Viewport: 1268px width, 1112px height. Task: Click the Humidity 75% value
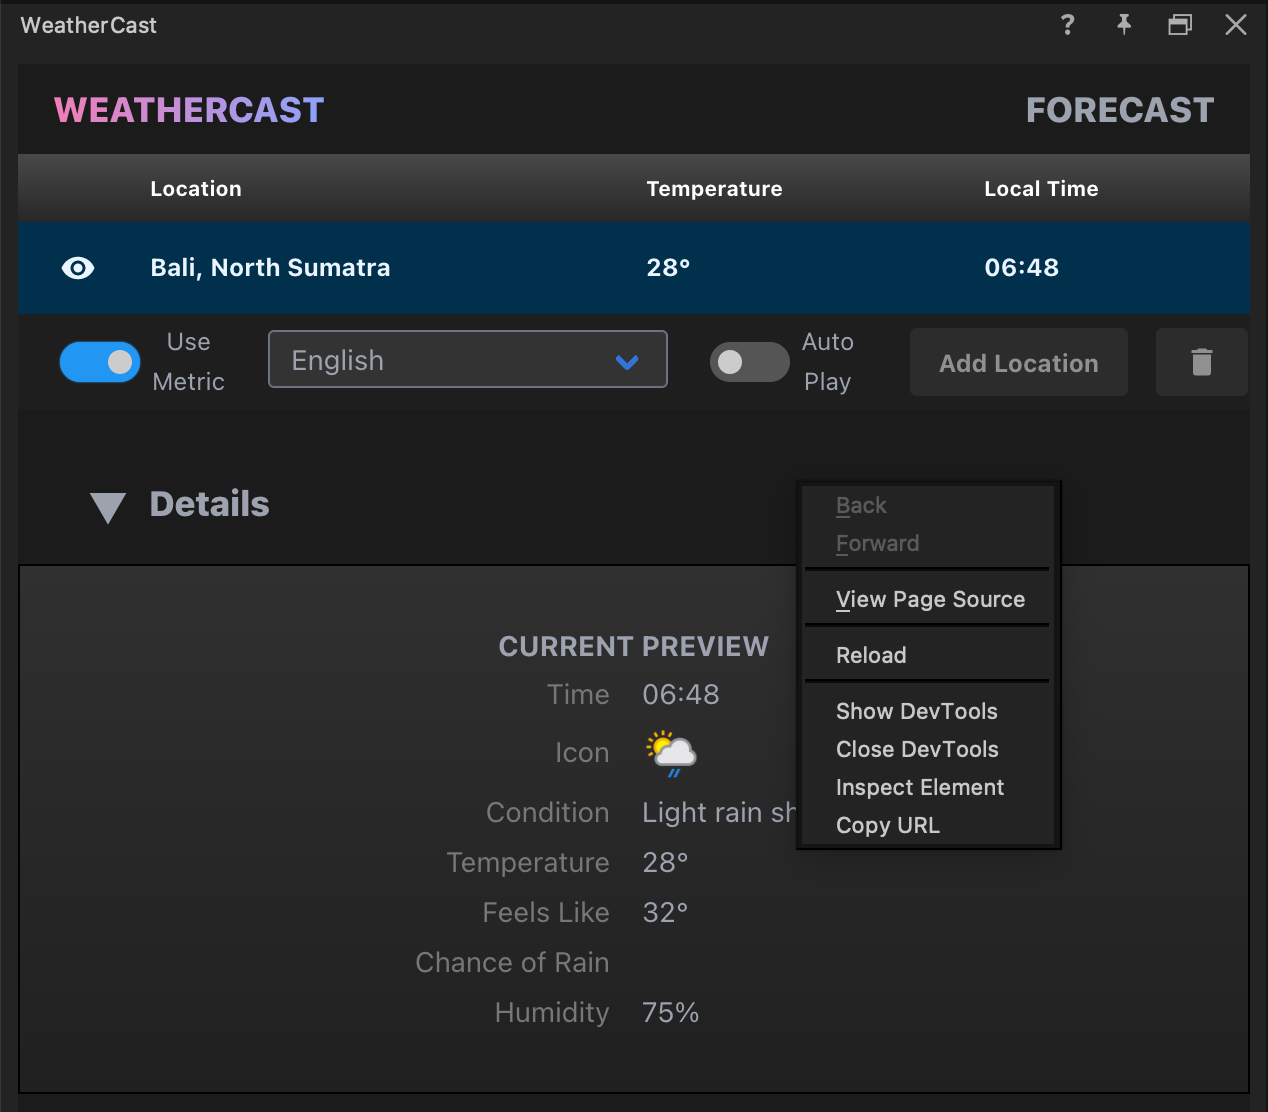[x=669, y=1012]
